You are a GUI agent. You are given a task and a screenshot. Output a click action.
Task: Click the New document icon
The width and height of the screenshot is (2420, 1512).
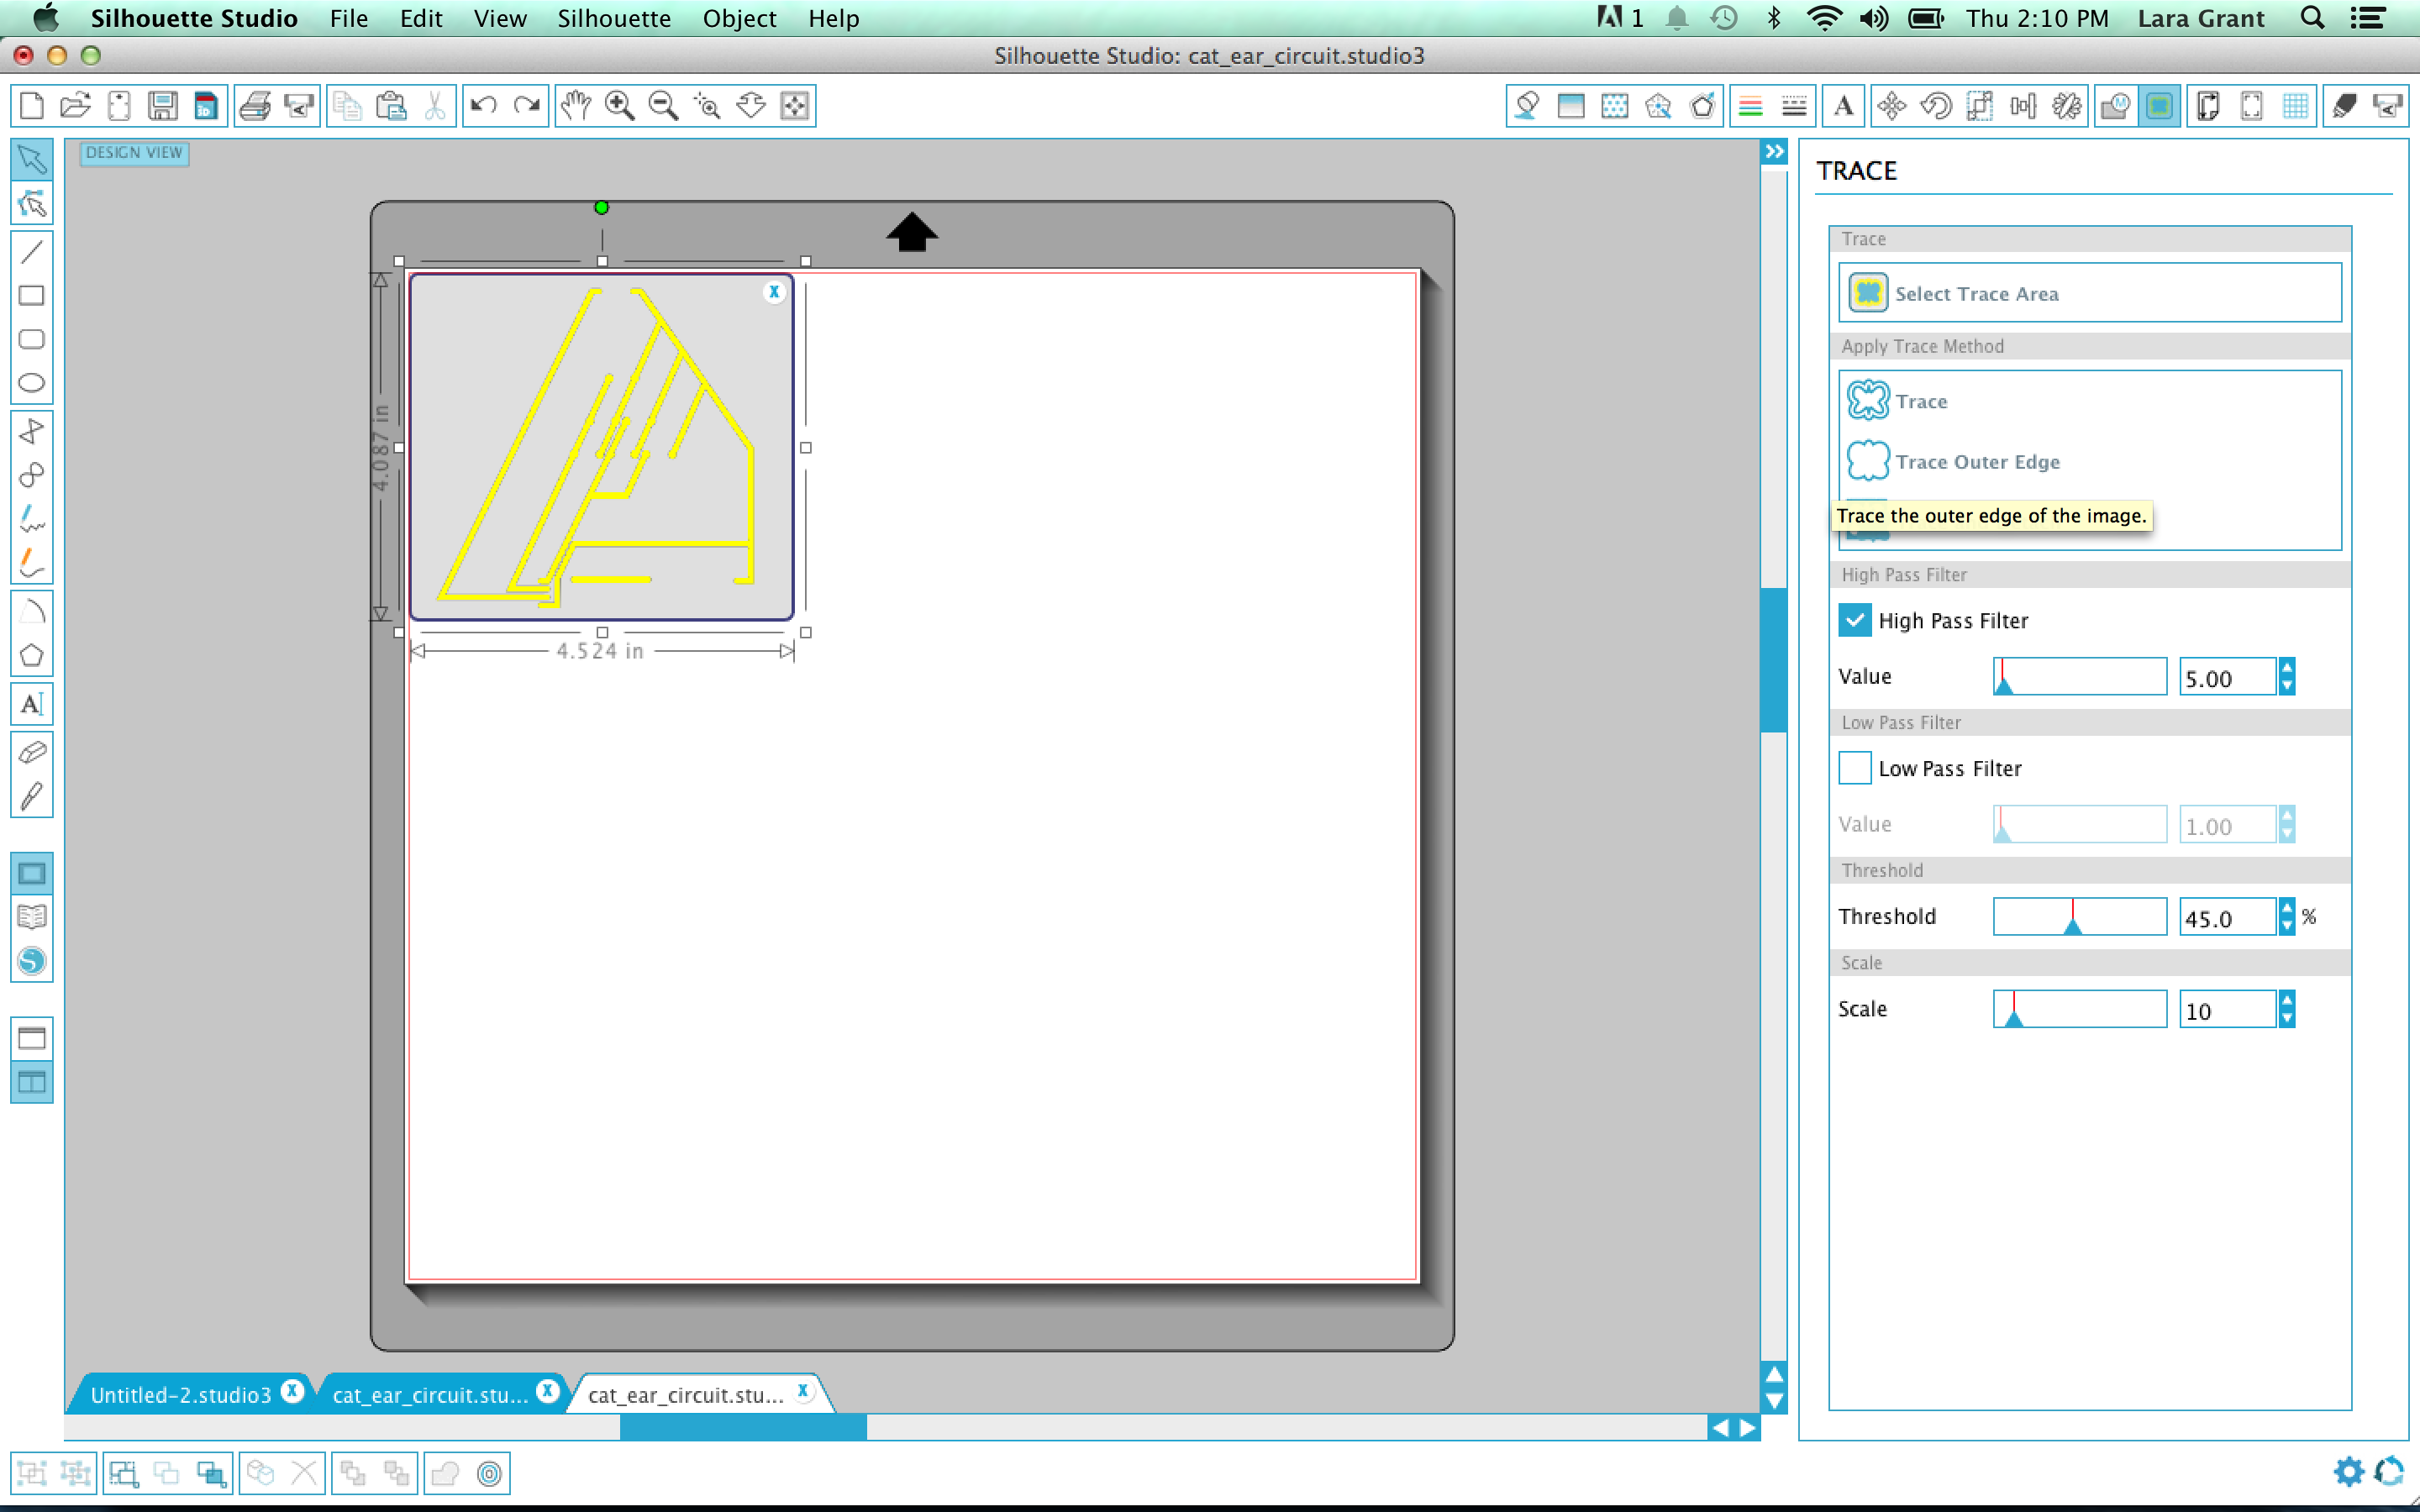32,105
